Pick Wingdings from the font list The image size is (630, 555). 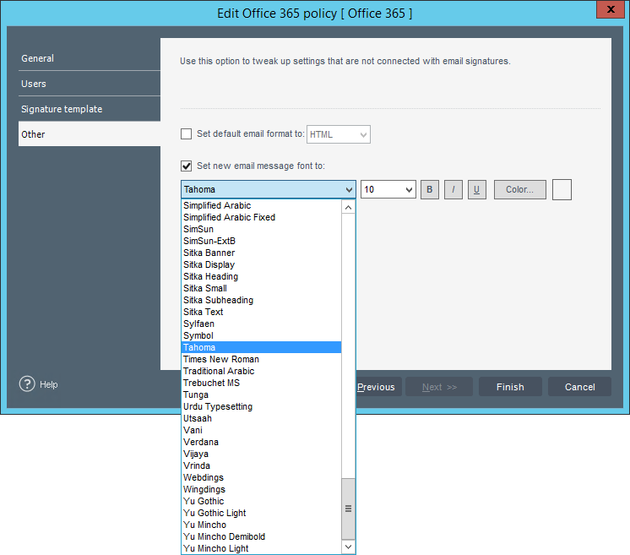261,489
